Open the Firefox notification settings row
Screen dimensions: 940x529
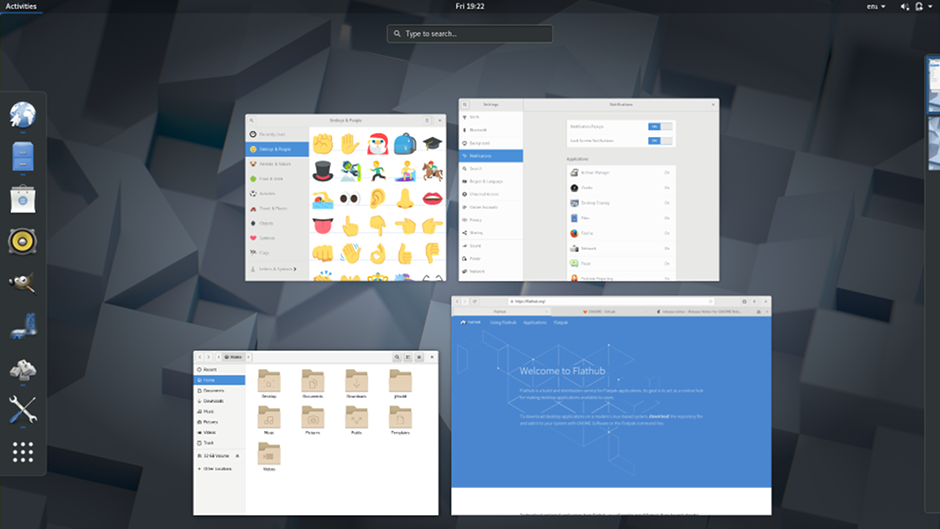point(621,233)
